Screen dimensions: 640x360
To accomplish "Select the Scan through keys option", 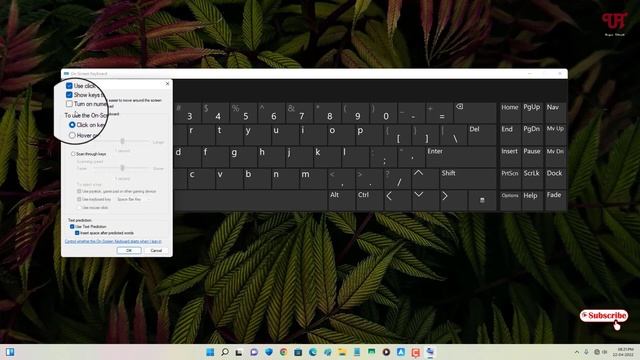I will click(x=73, y=154).
